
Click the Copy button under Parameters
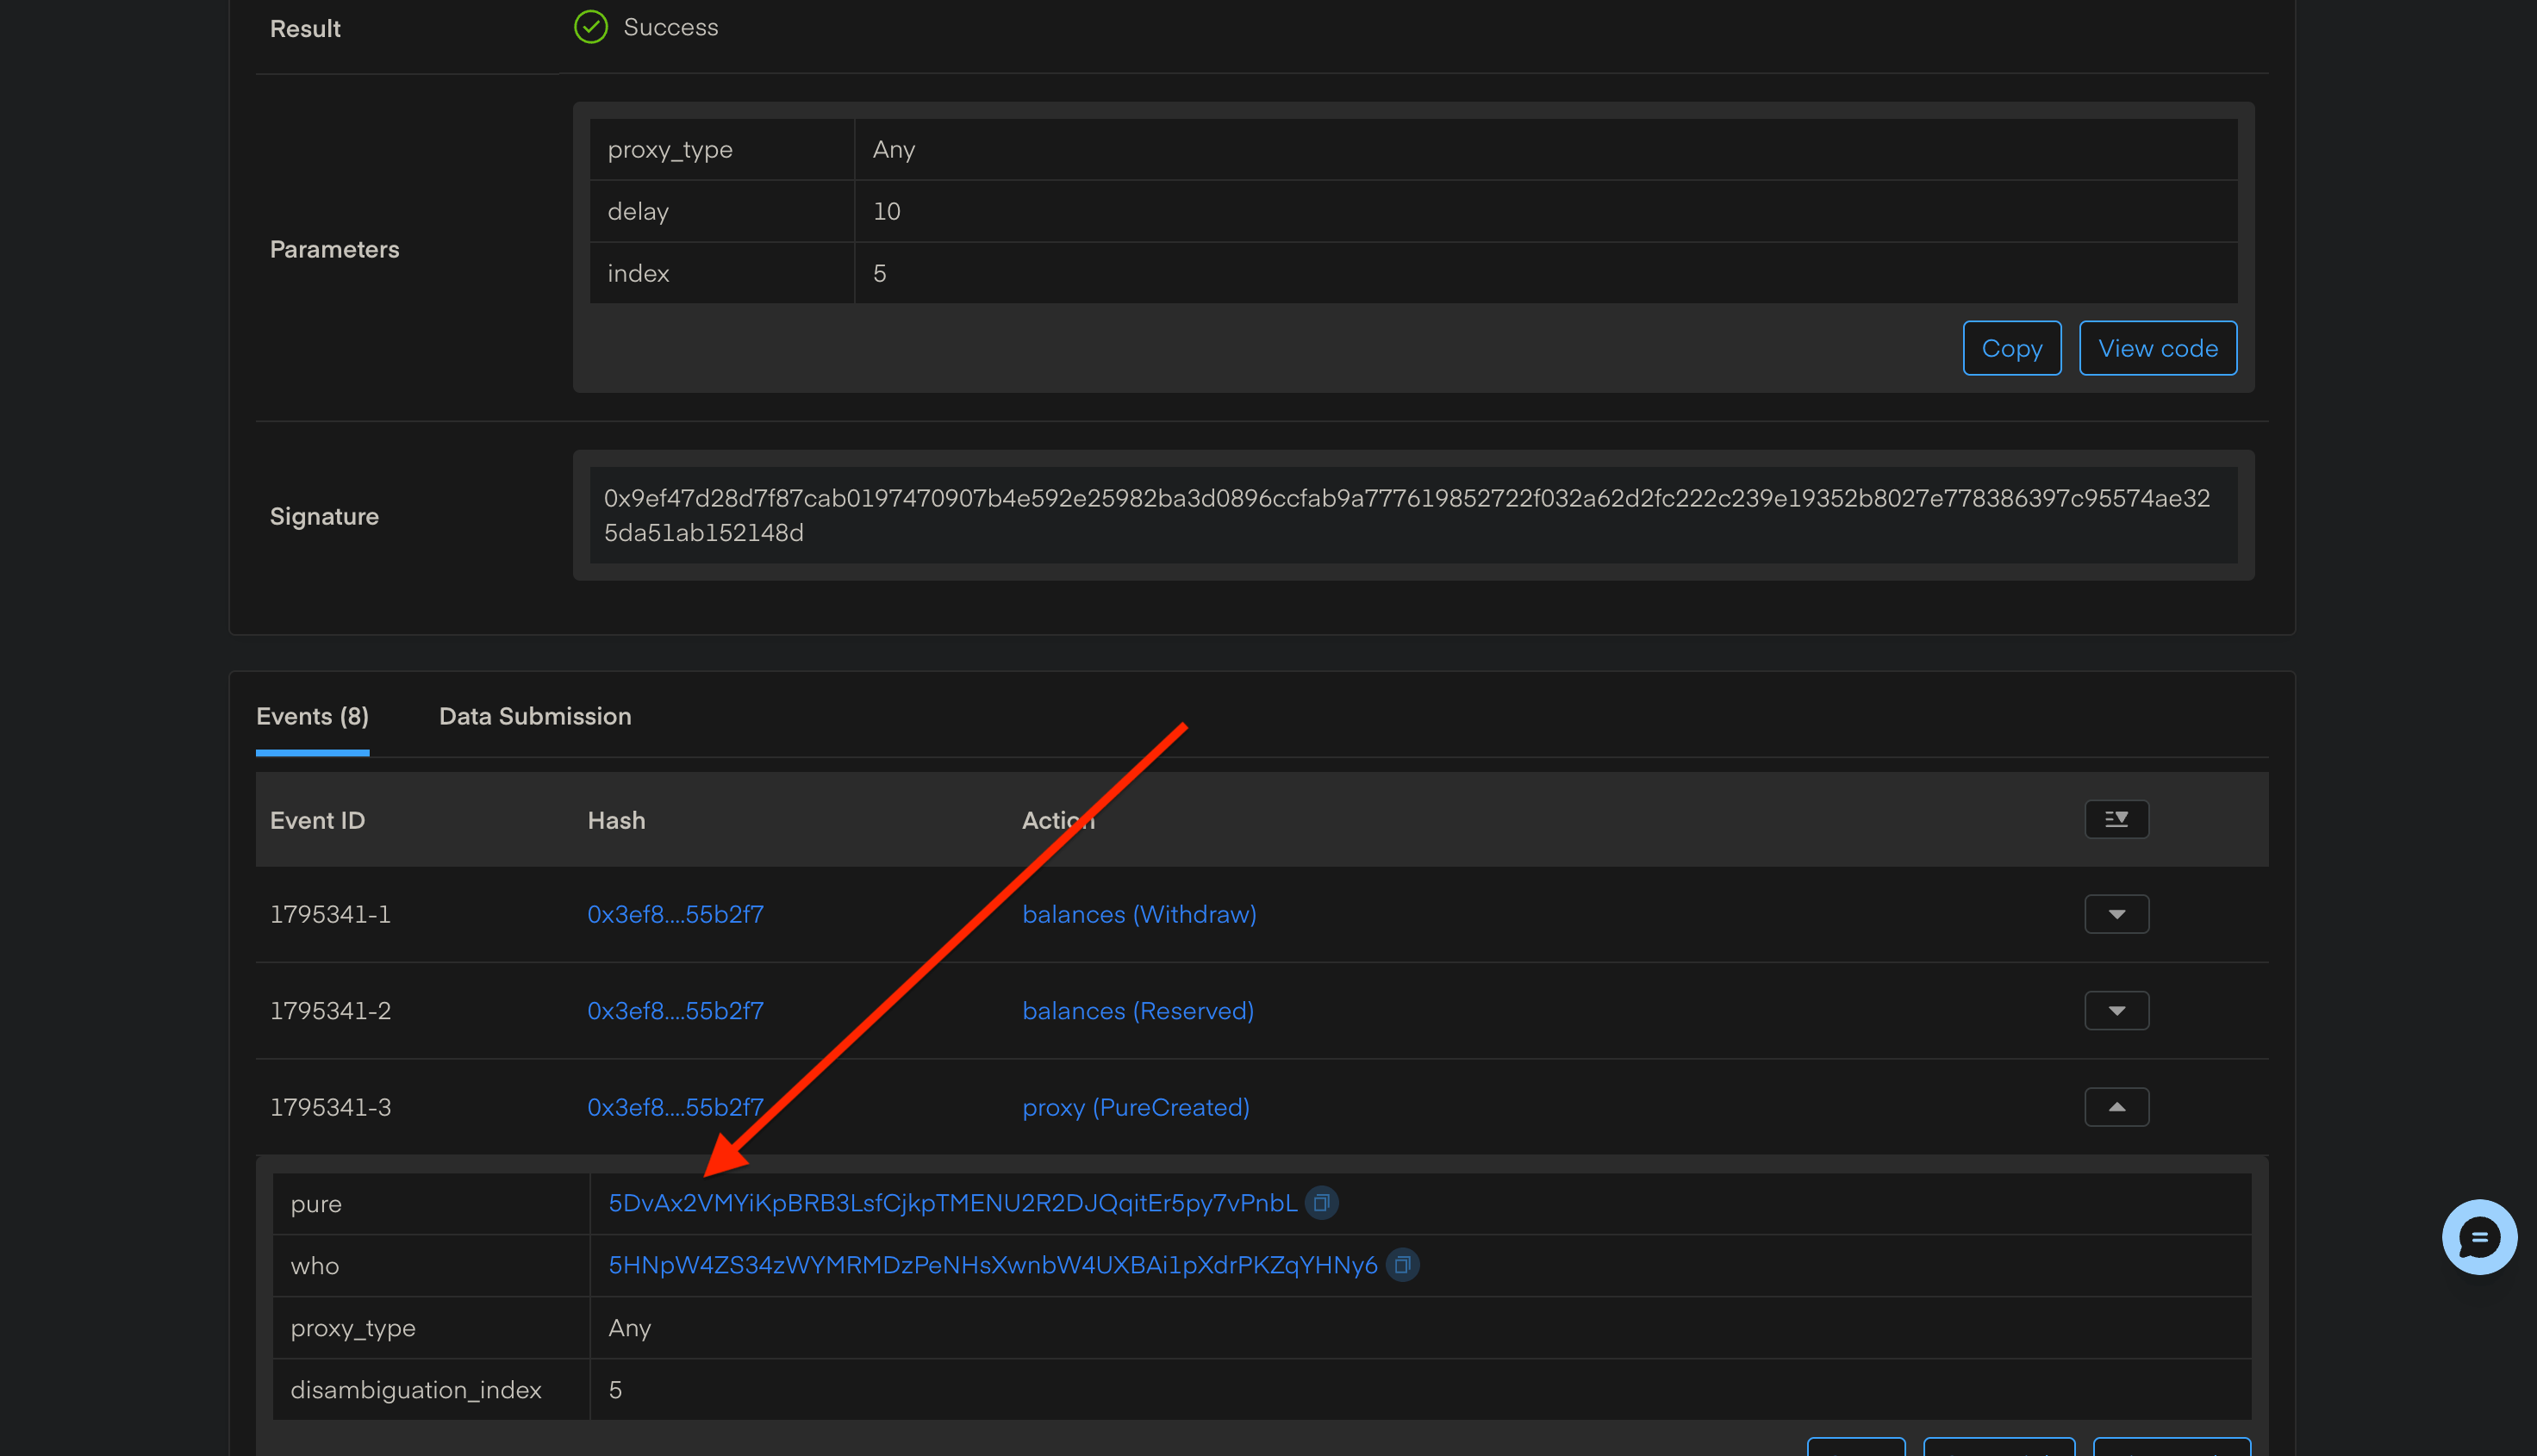[x=2011, y=348]
